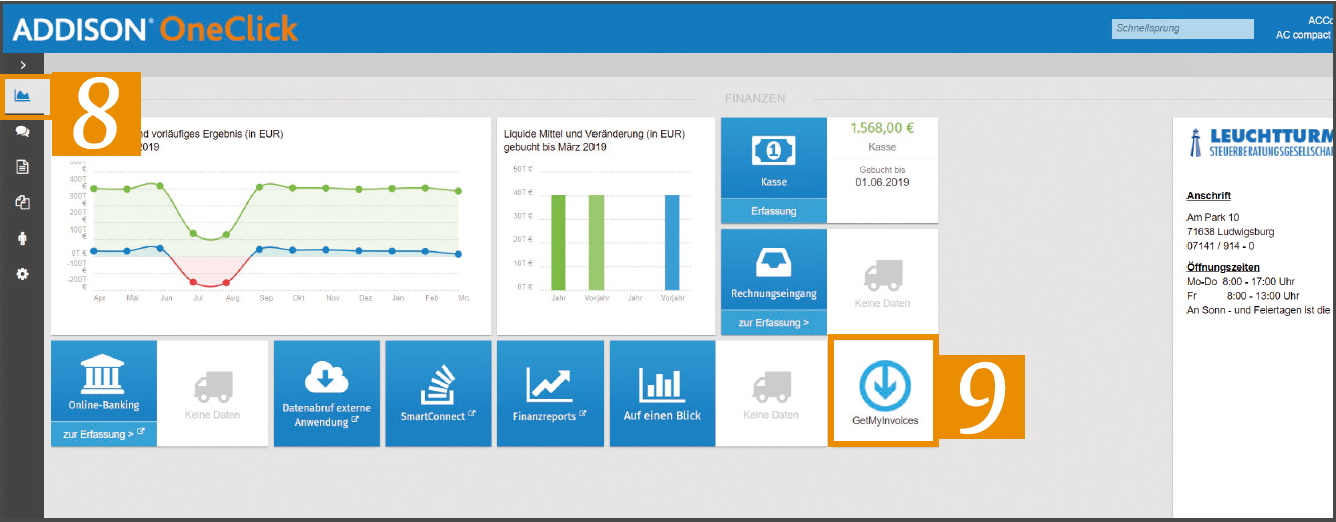1336x522 pixels.
Task: Click the address line Am Park 10
Action: pos(1213,217)
